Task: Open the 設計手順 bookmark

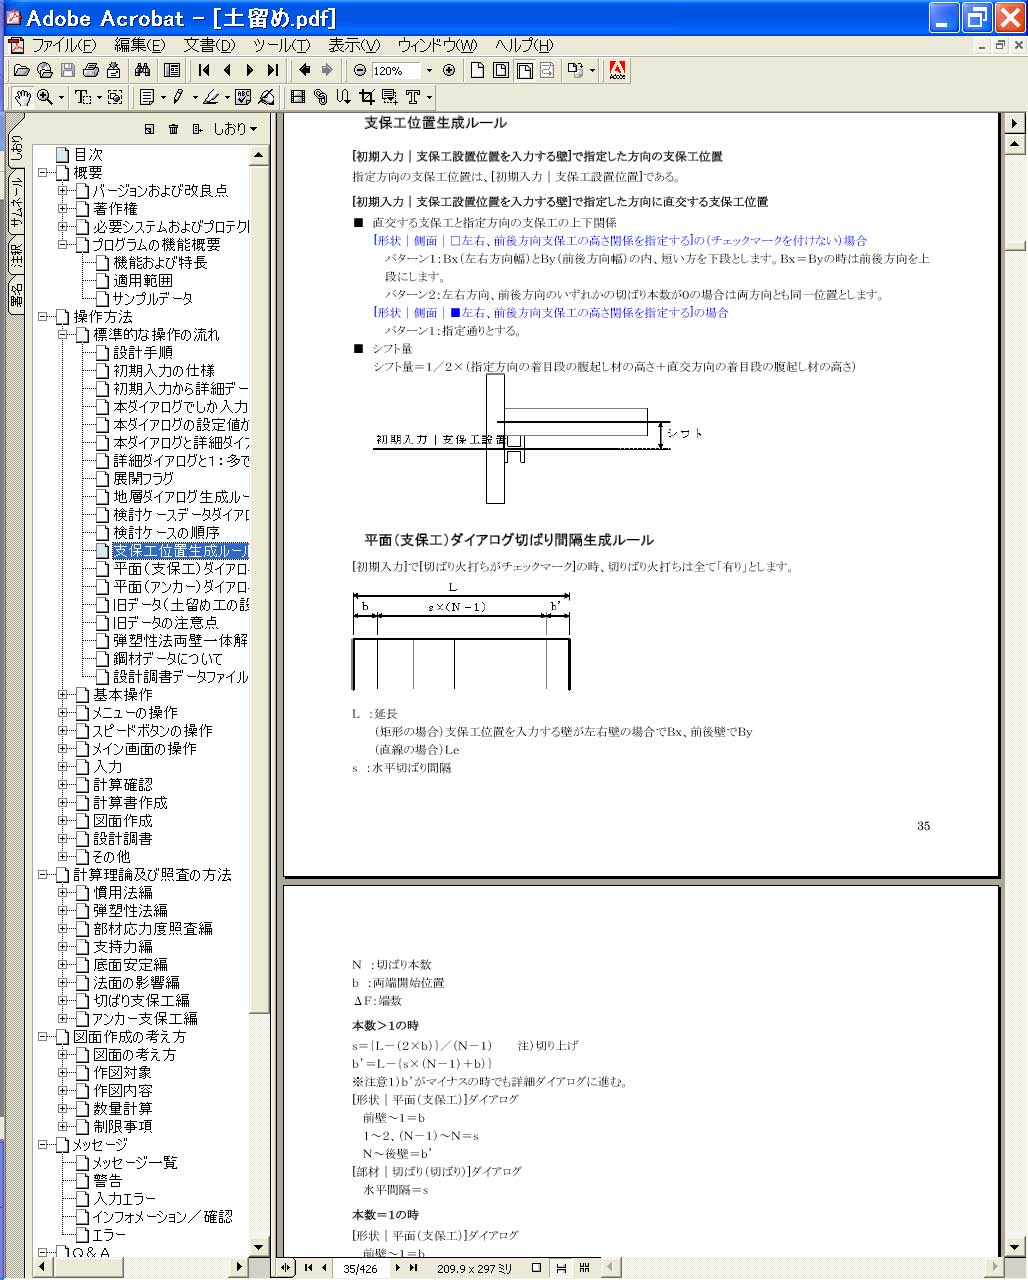Action: [143, 353]
